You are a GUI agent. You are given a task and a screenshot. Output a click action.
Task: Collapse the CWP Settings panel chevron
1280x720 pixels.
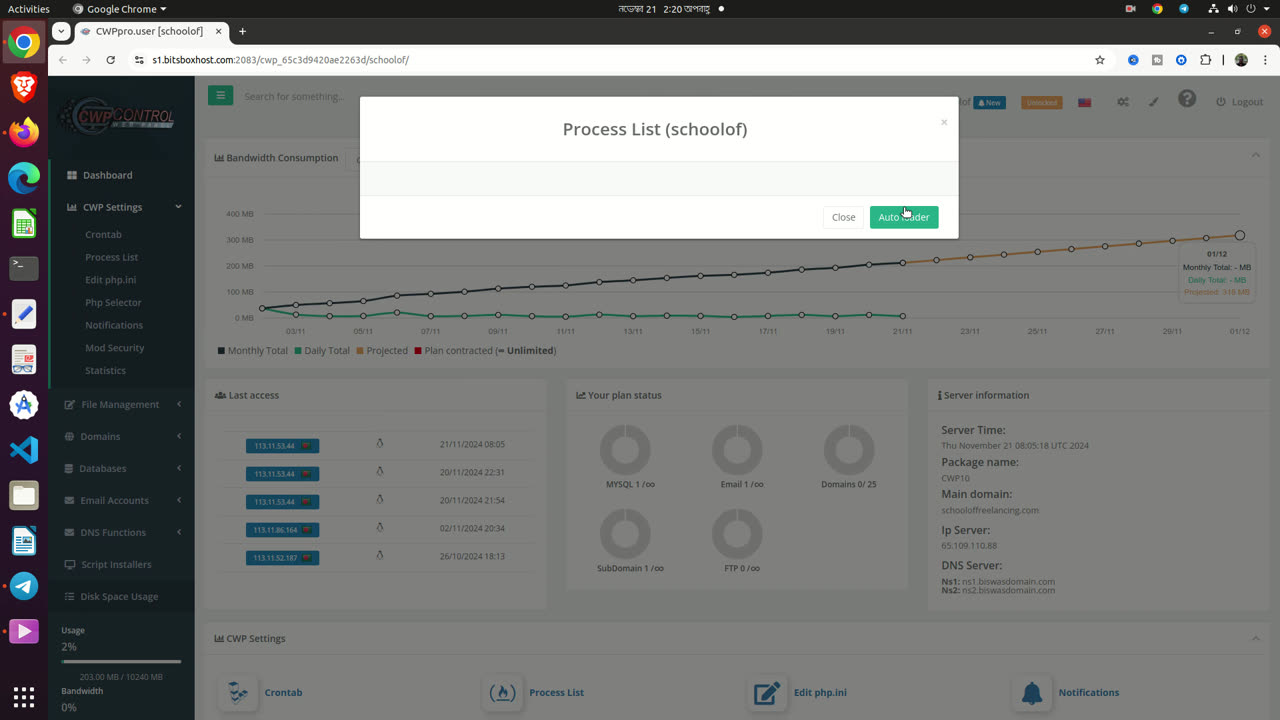coord(1255,638)
